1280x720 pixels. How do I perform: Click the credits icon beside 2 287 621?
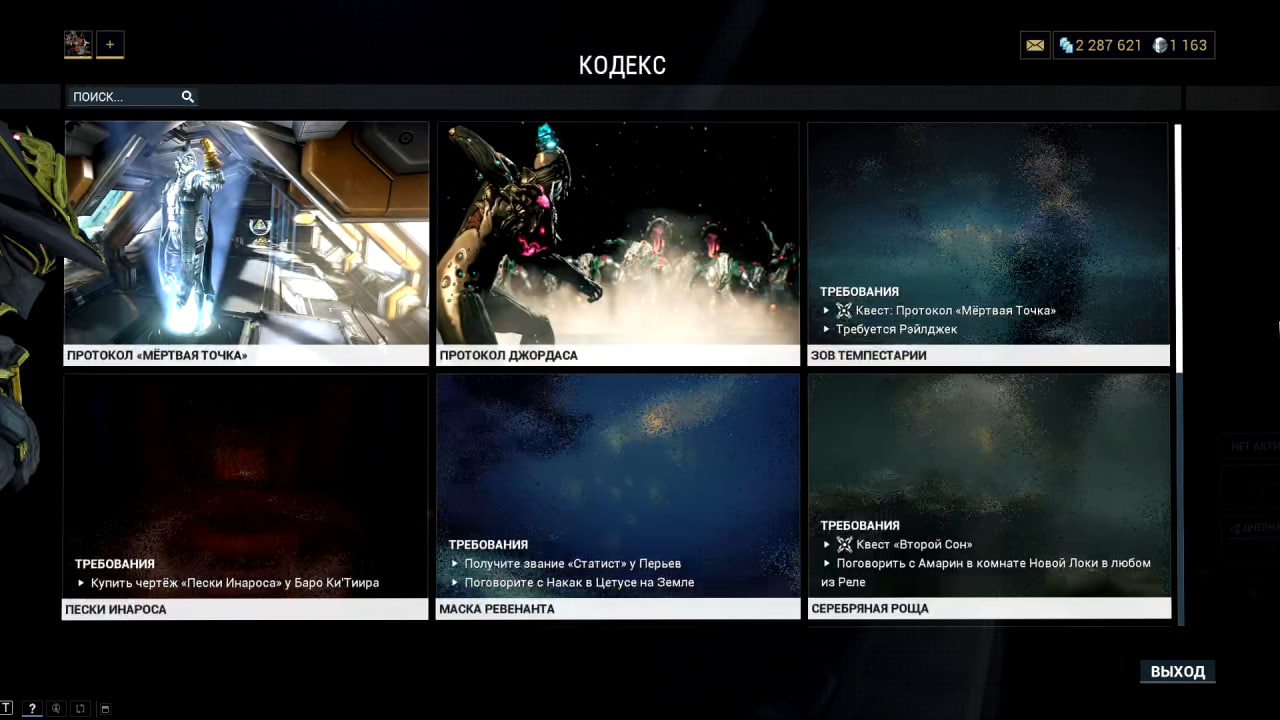coord(1066,45)
